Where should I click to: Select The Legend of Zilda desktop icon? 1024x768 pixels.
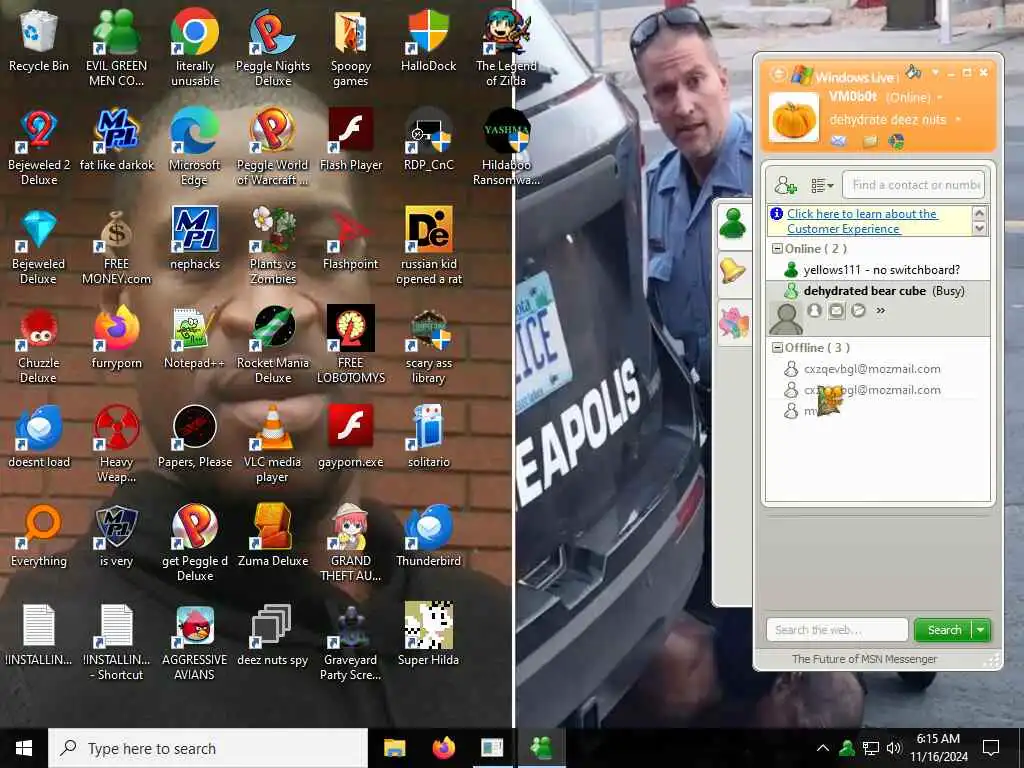click(x=507, y=48)
